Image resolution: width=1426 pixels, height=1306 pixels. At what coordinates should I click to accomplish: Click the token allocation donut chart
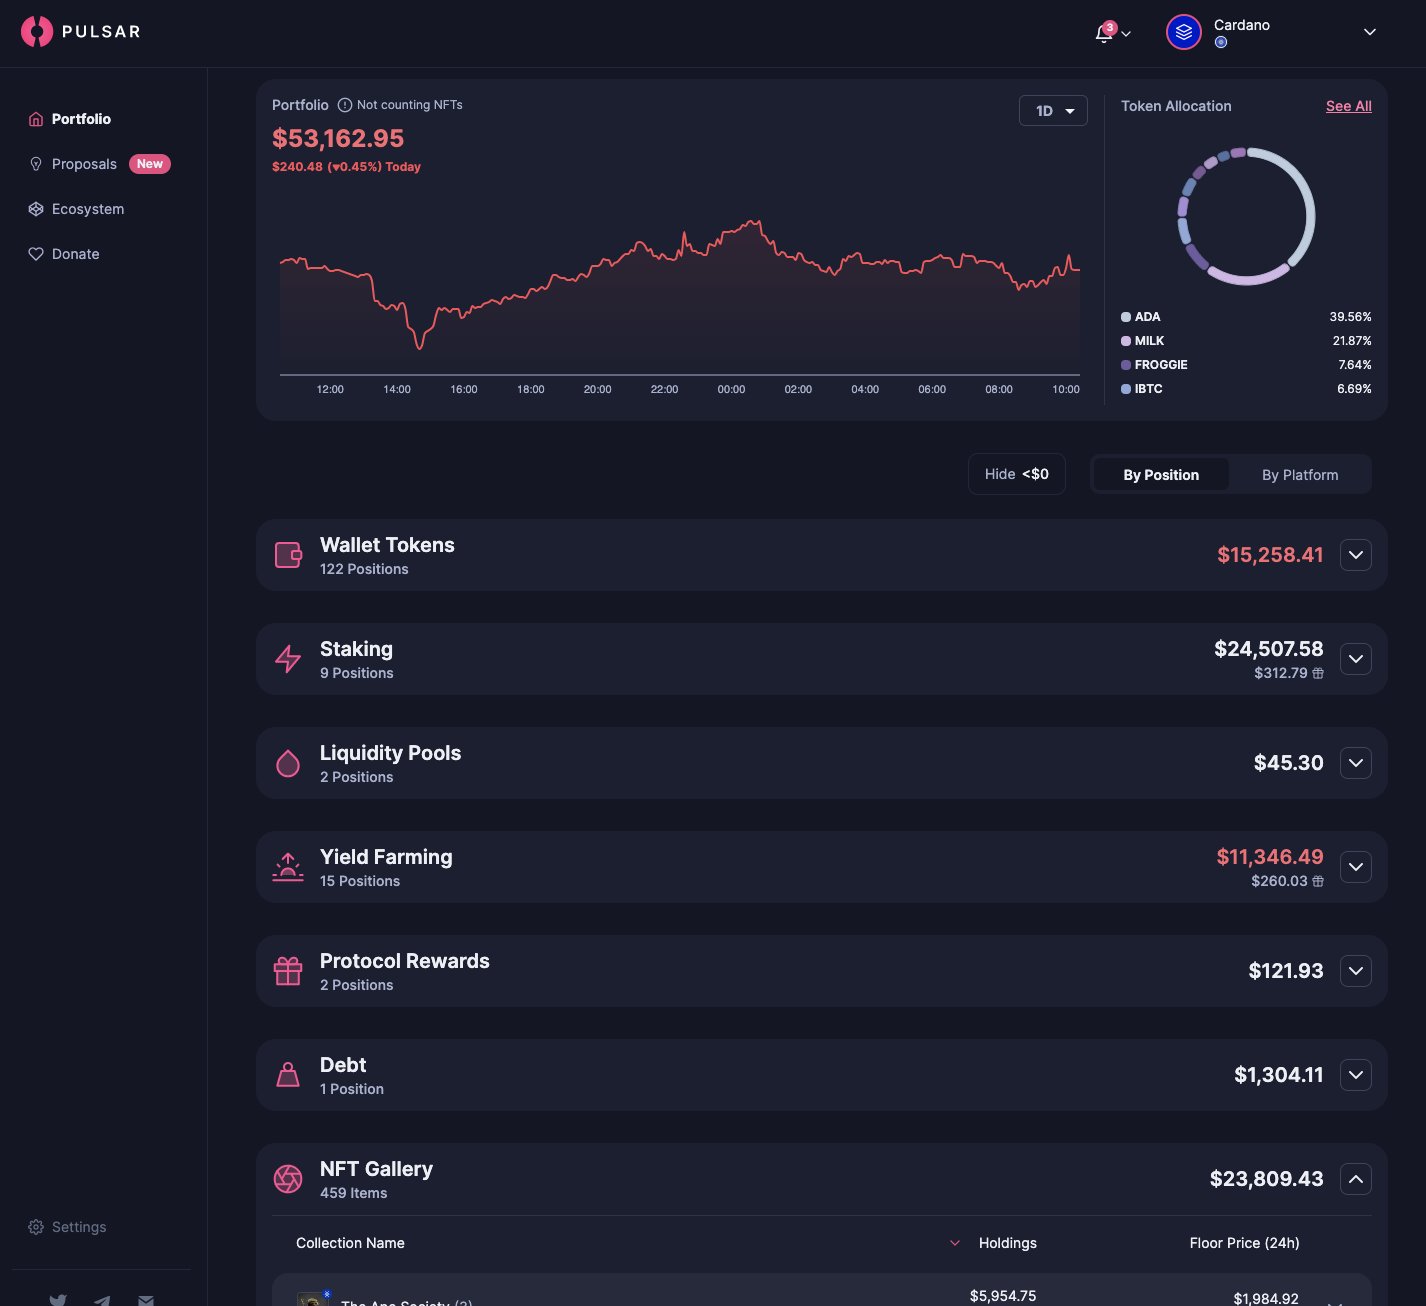click(x=1246, y=217)
